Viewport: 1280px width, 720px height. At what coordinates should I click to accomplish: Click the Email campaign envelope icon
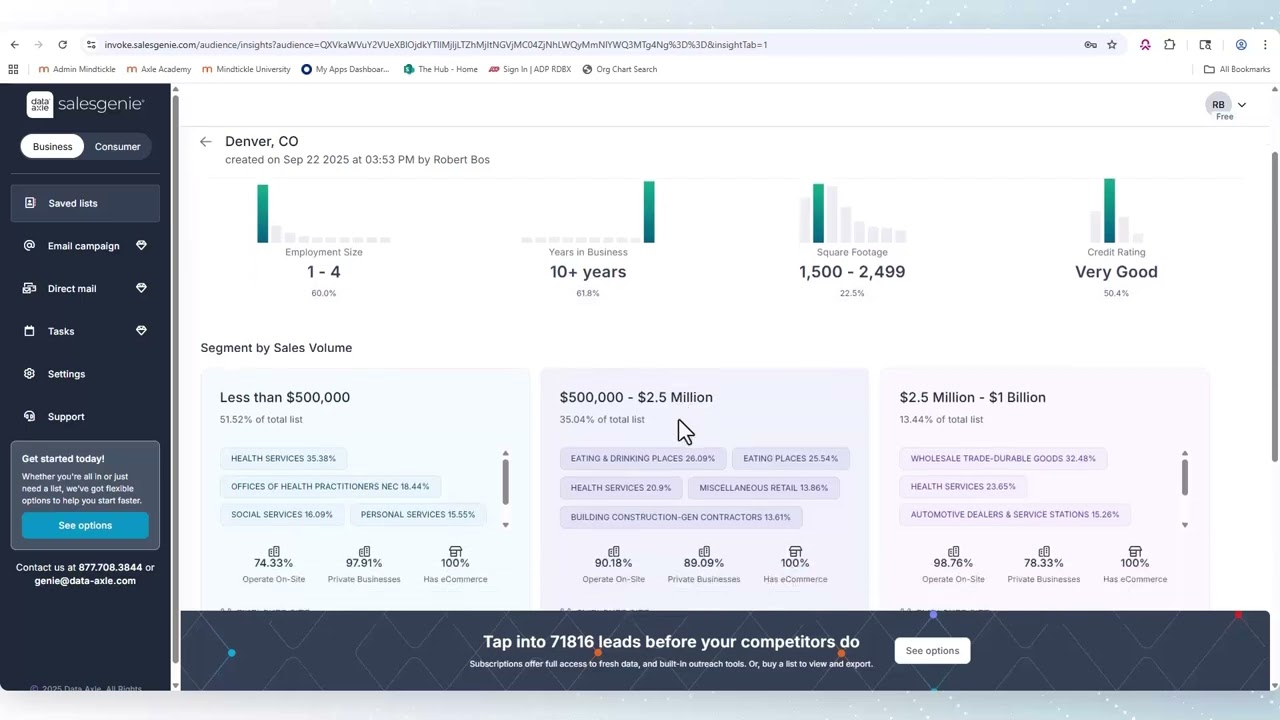point(29,246)
